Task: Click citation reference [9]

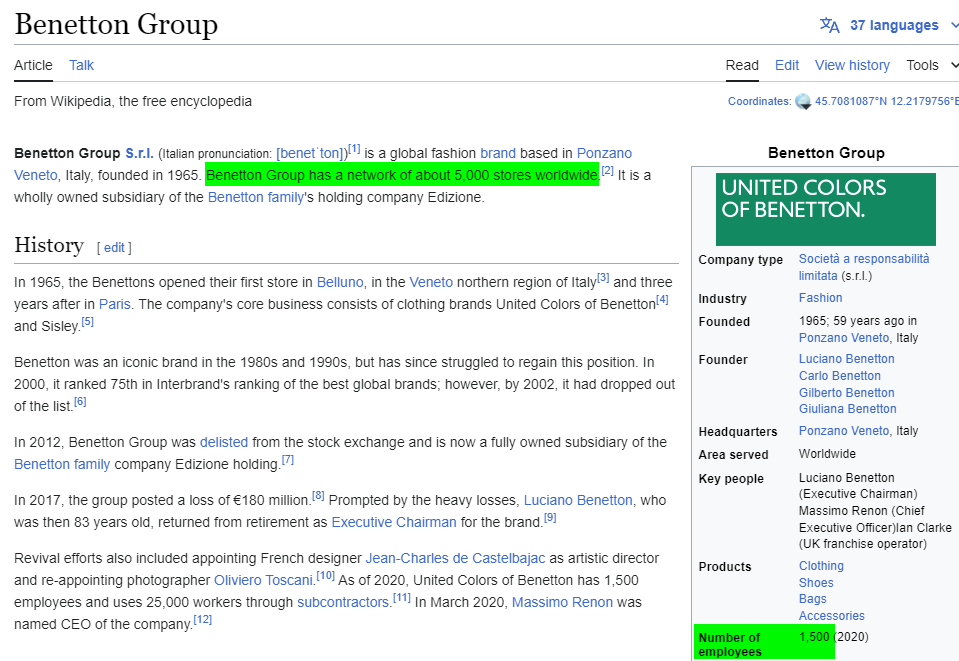Action: click(x=550, y=518)
